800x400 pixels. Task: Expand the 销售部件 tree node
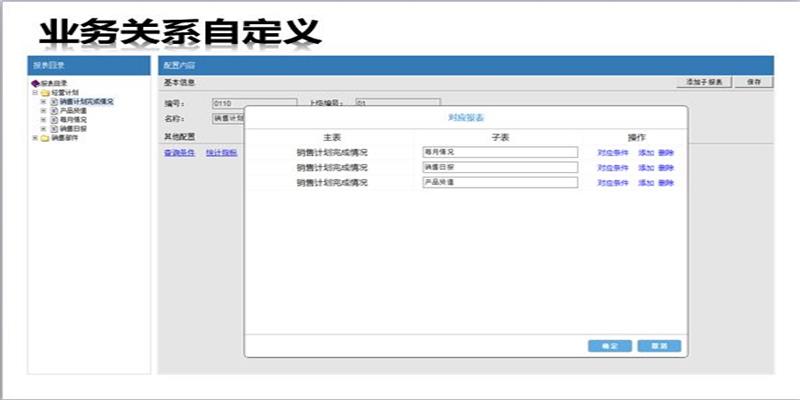[x=35, y=138]
